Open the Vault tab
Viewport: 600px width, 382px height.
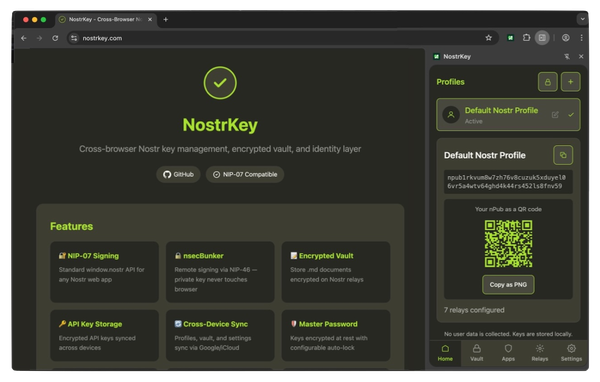[x=476, y=353]
